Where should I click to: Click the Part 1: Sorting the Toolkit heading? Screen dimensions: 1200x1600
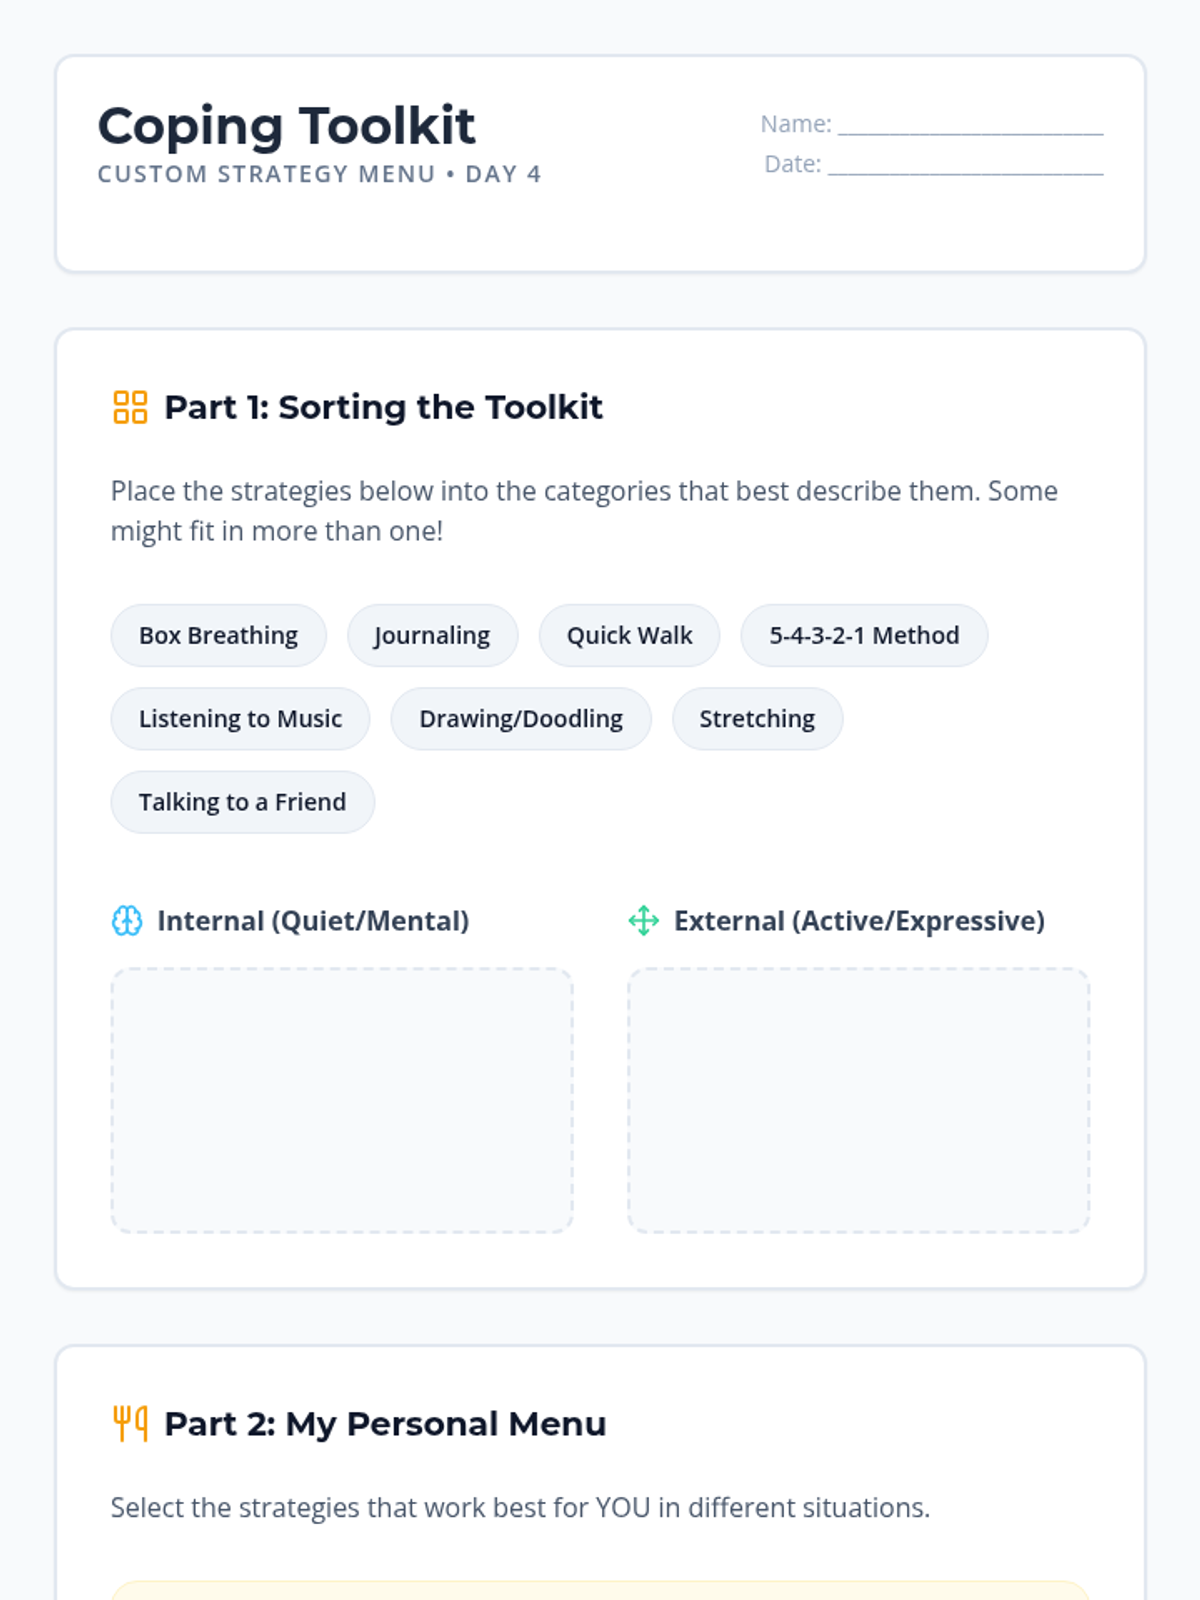pos(383,407)
